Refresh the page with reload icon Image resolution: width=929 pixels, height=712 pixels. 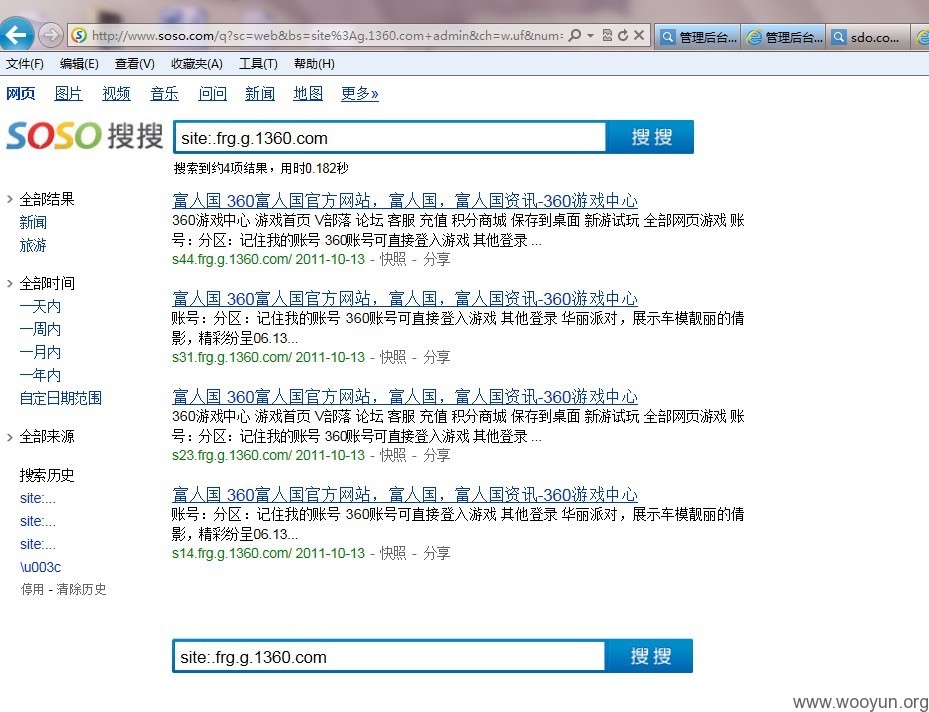coord(622,36)
